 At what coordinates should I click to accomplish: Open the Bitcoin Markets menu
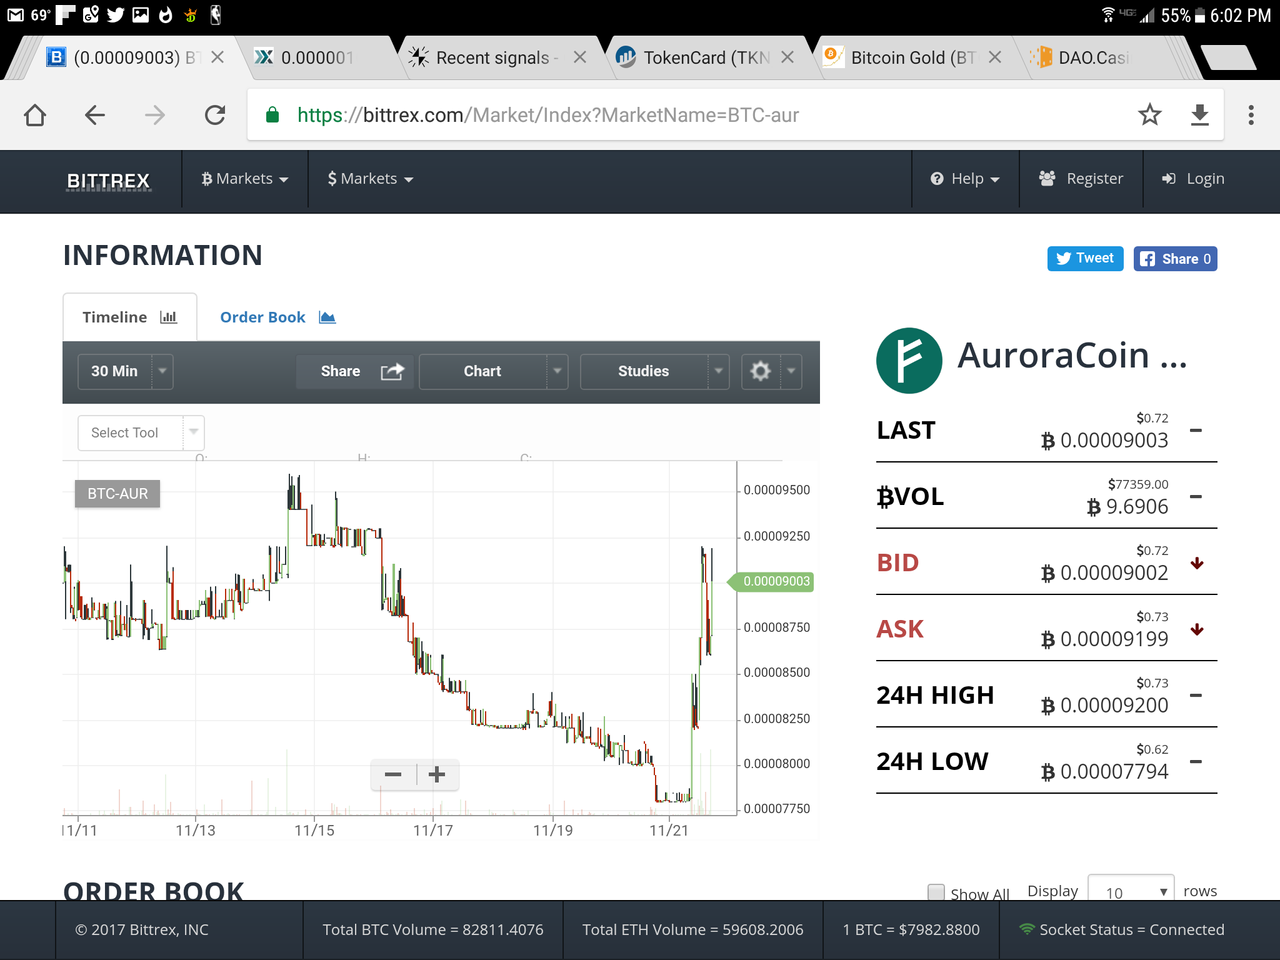coord(245,179)
